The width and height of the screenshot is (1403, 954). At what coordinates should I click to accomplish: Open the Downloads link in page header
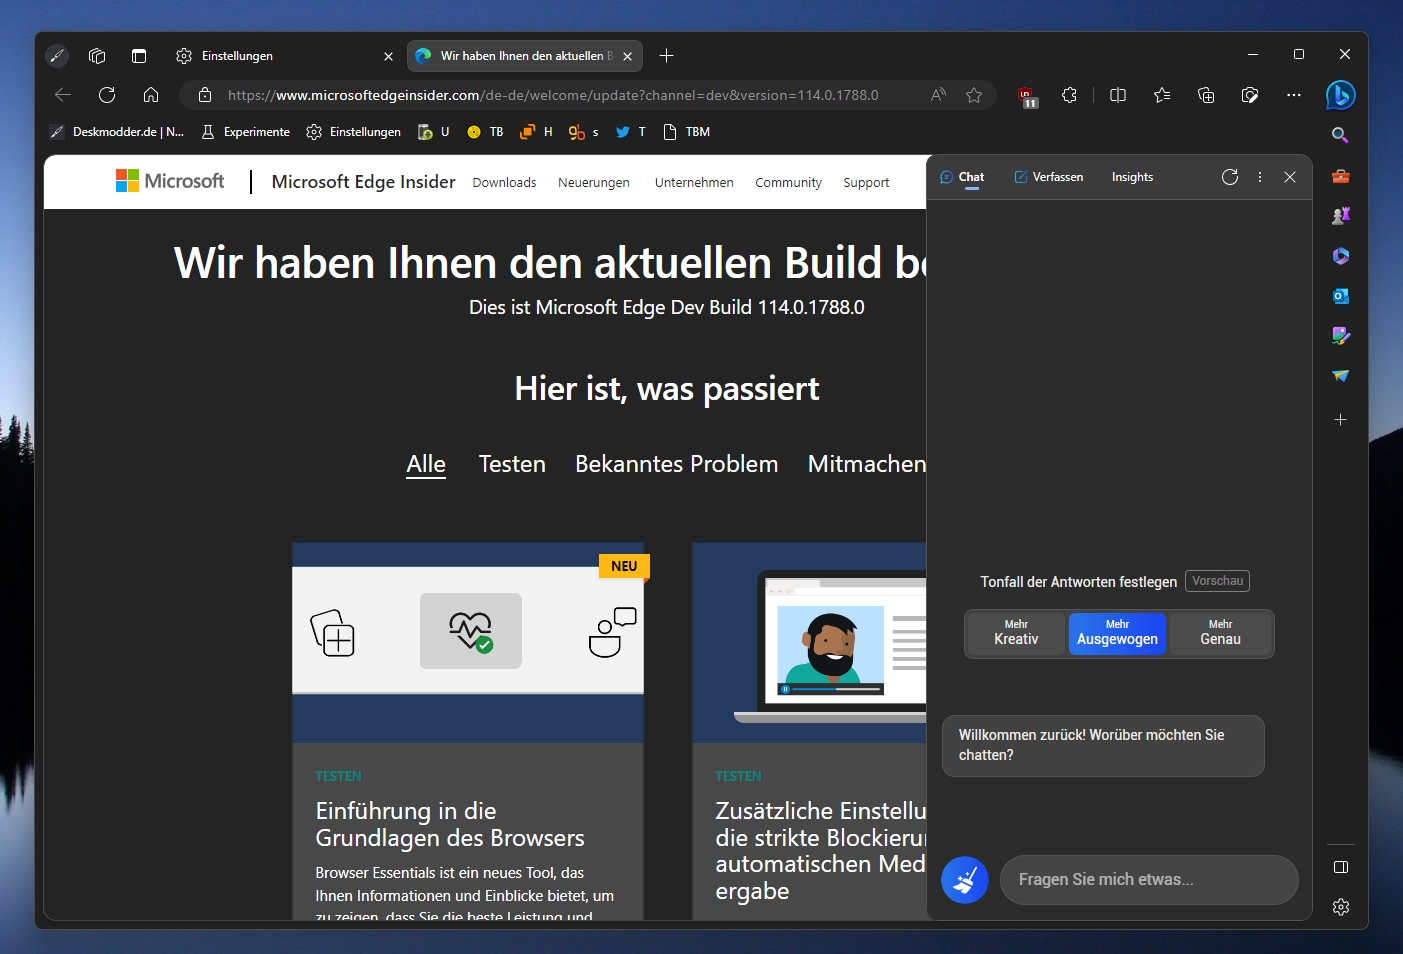pos(504,182)
